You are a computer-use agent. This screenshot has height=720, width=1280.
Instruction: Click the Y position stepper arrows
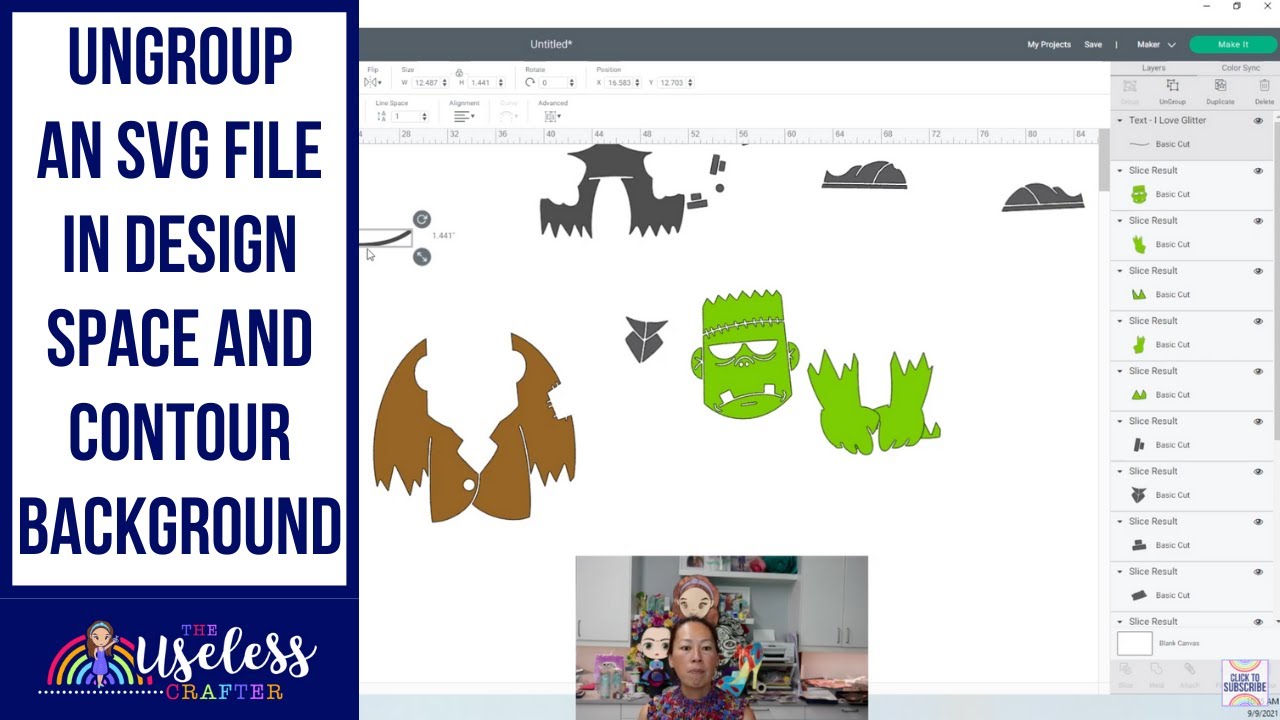pos(690,82)
